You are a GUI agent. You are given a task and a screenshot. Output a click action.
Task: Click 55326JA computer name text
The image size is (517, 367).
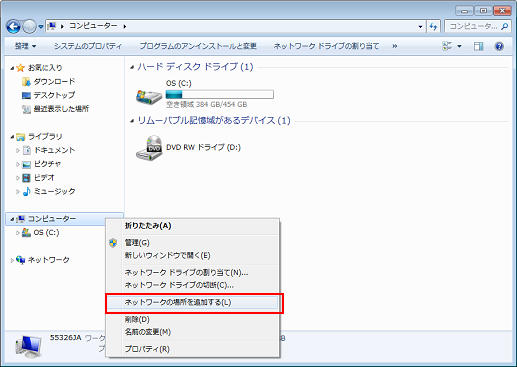click(x=66, y=338)
